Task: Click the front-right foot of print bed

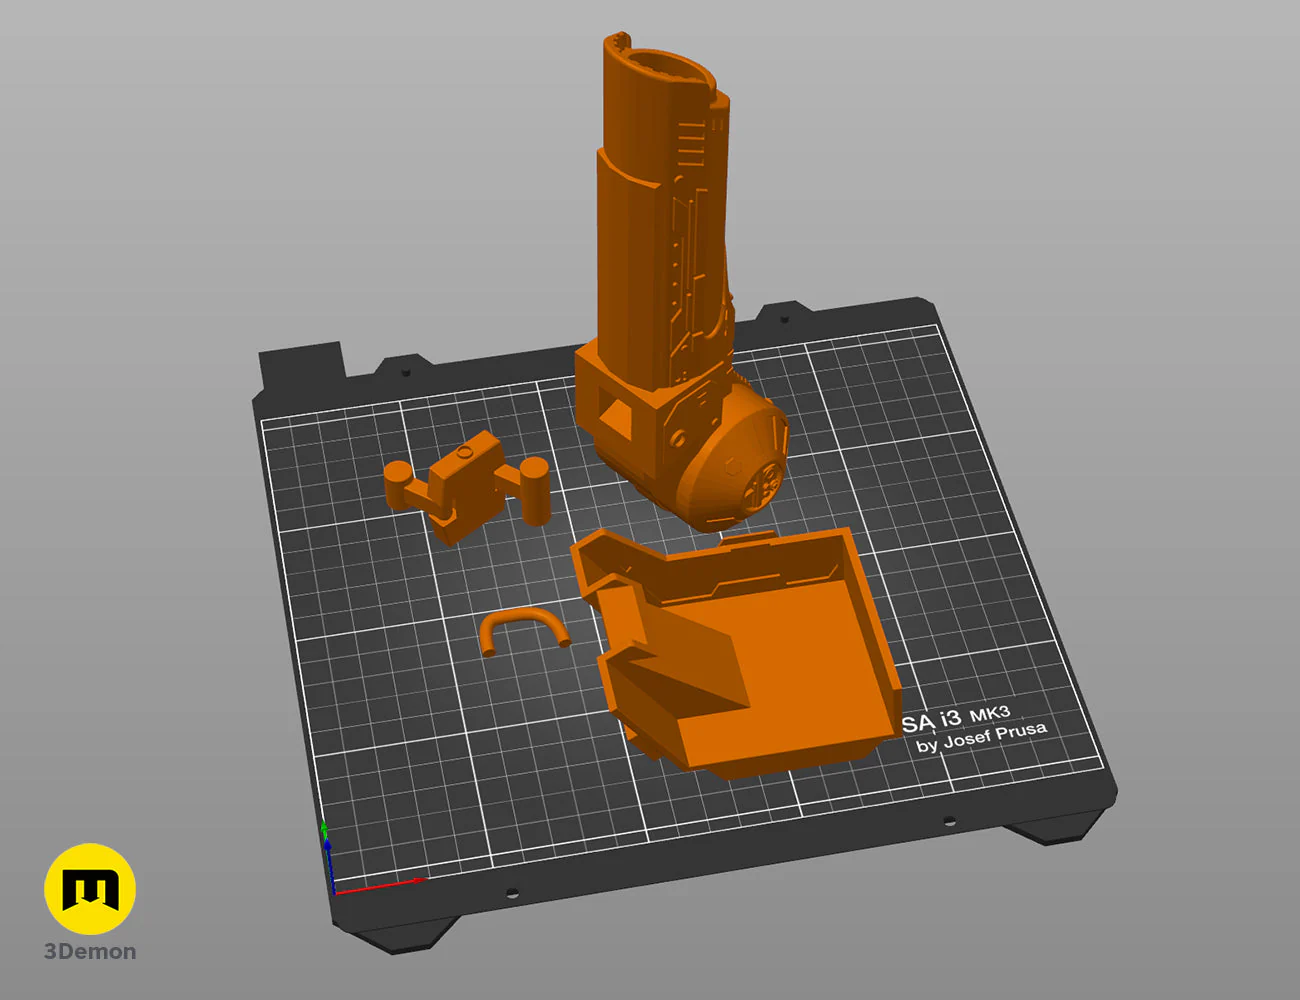Action: click(1050, 830)
